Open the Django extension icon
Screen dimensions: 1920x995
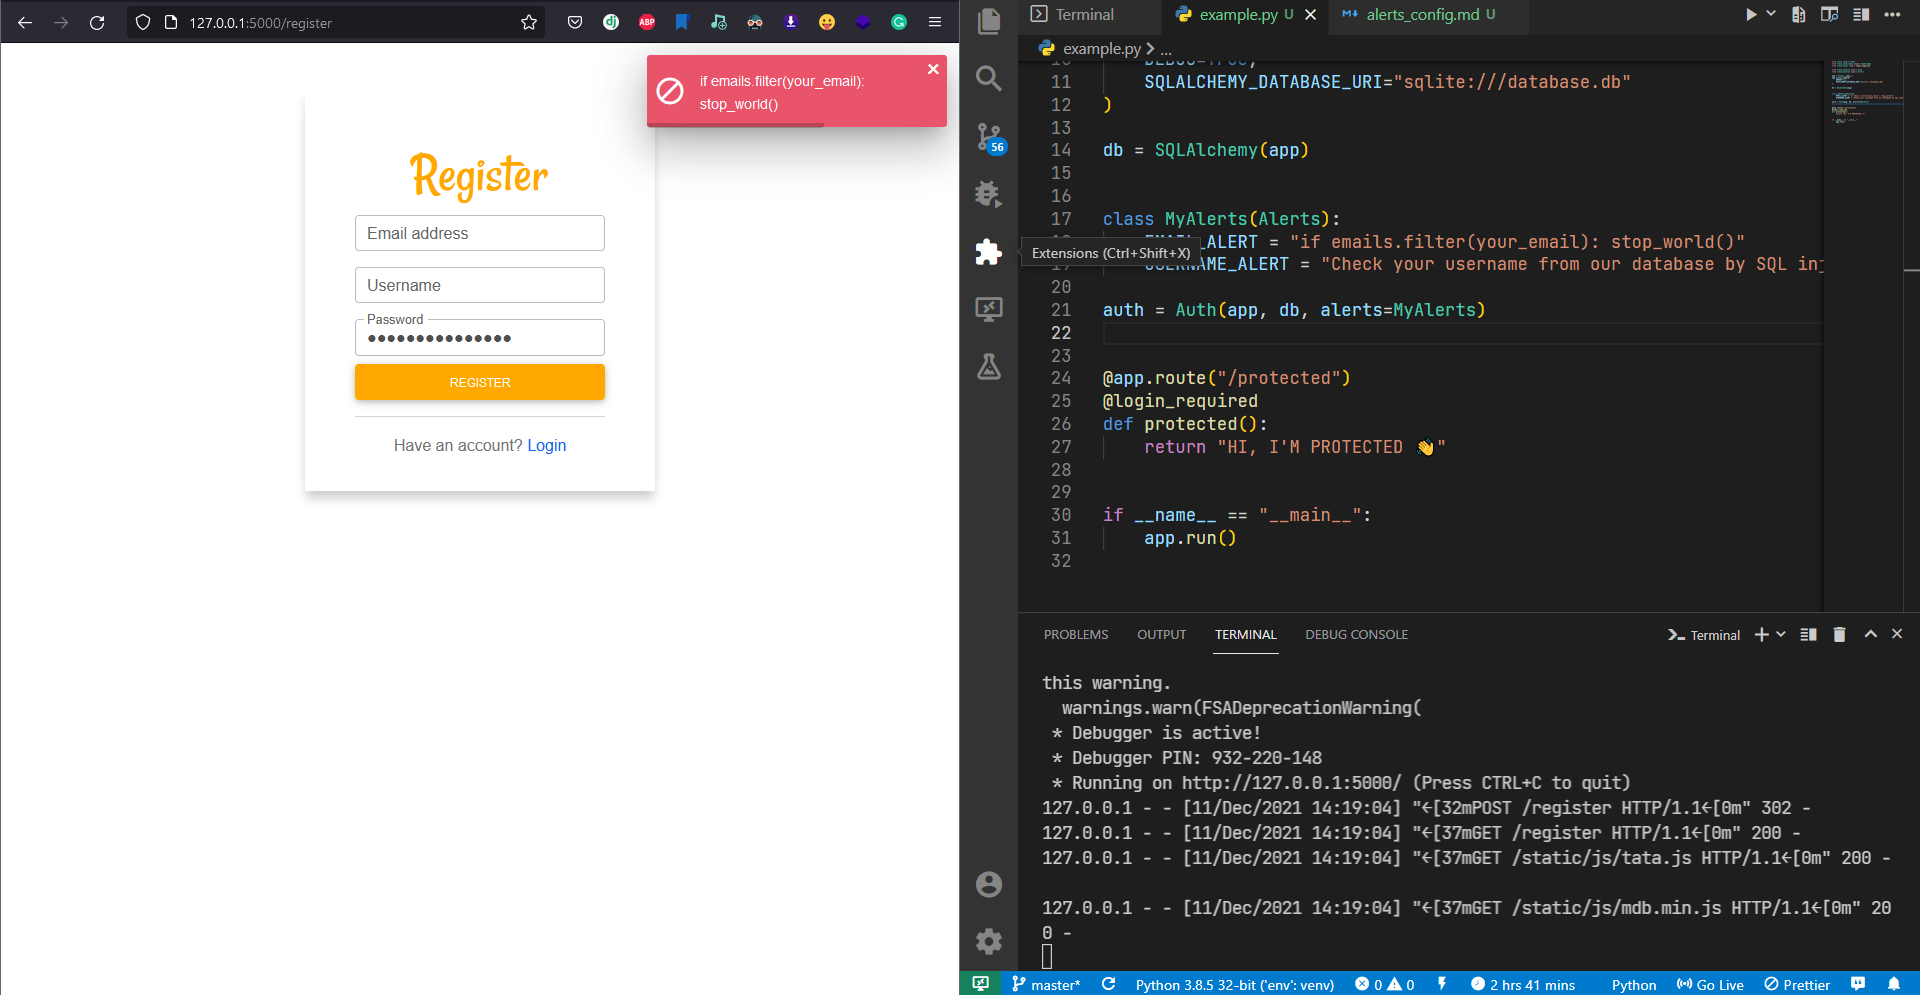coord(611,22)
